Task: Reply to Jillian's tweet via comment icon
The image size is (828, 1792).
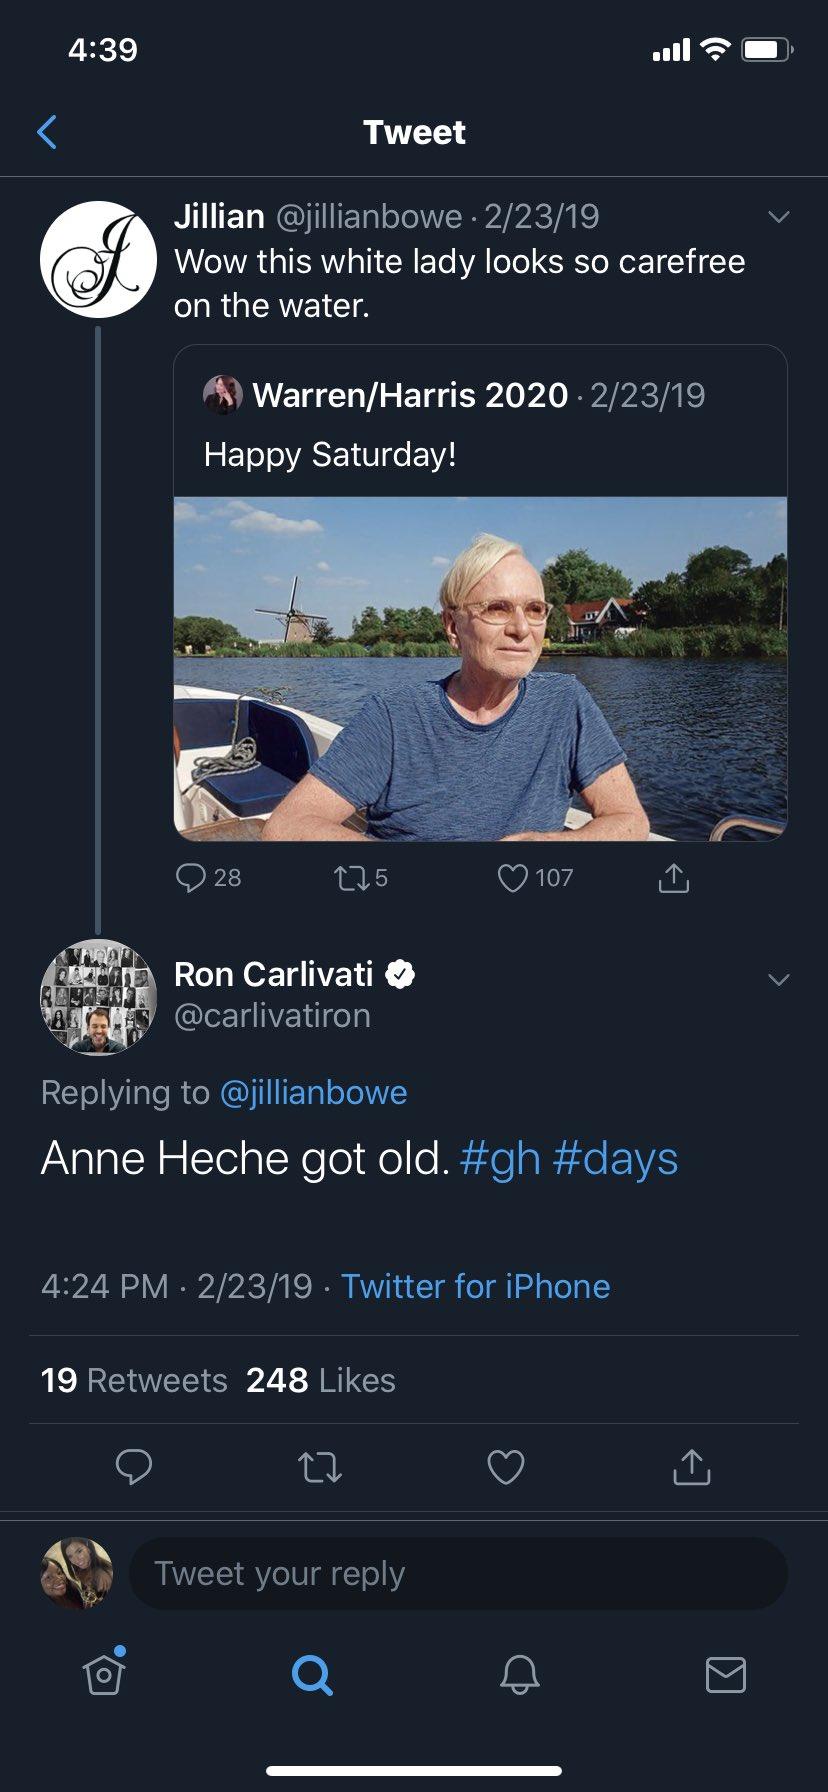Action: tap(190, 878)
